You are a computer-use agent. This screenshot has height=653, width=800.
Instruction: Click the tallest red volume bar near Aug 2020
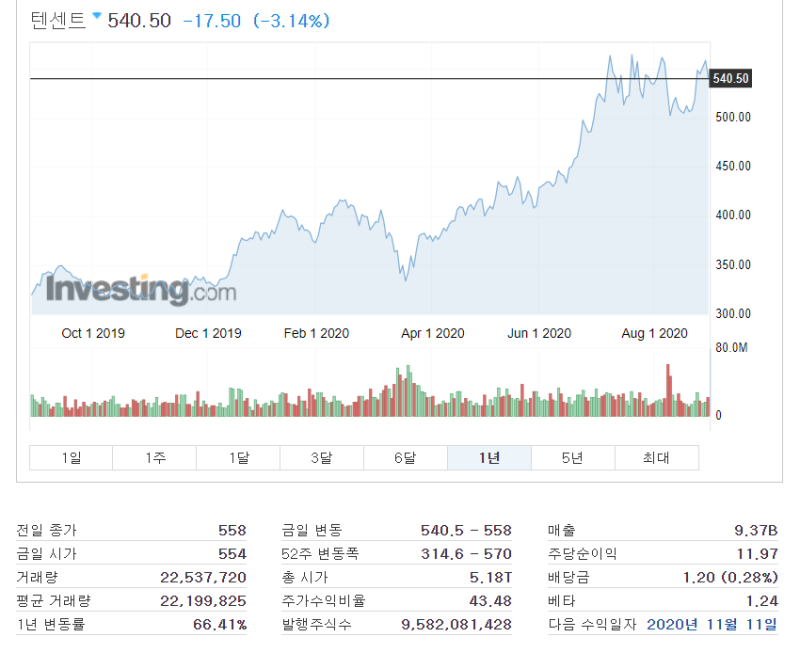[668, 390]
